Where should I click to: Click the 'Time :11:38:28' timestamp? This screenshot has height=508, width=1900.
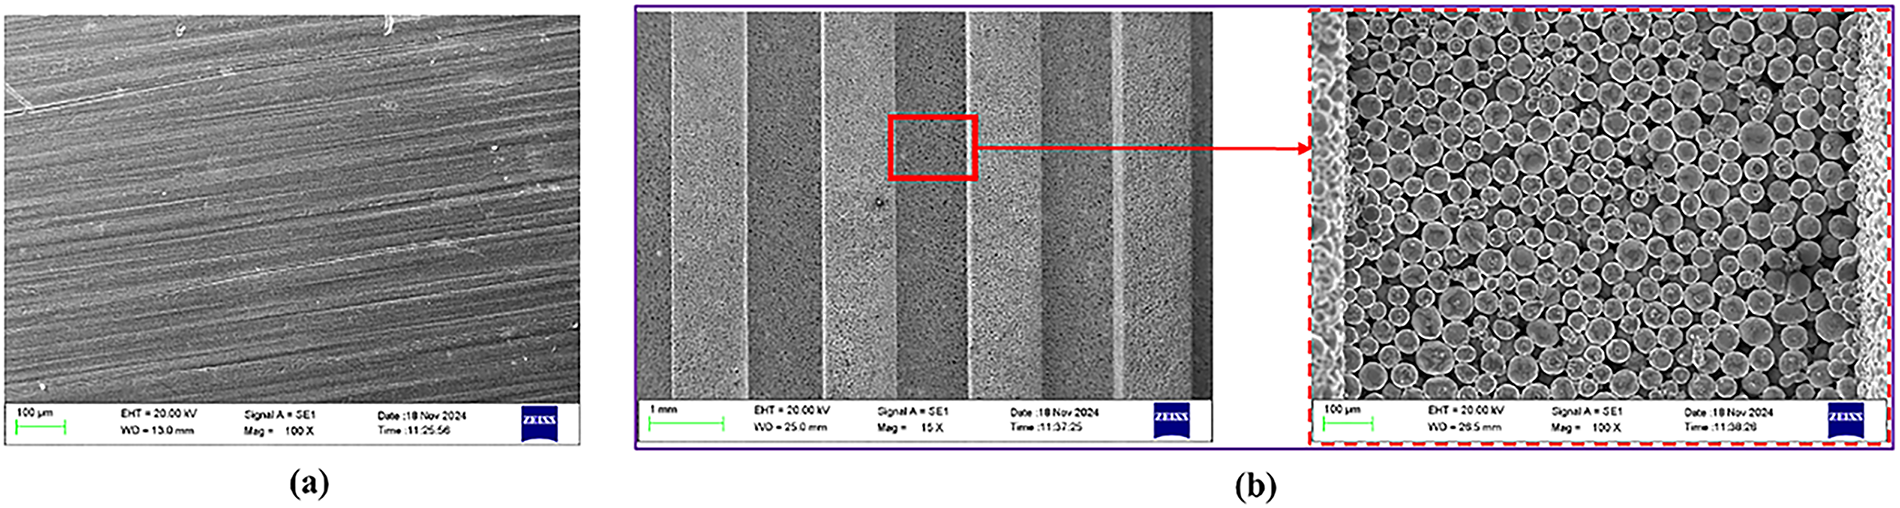click(1720, 427)
